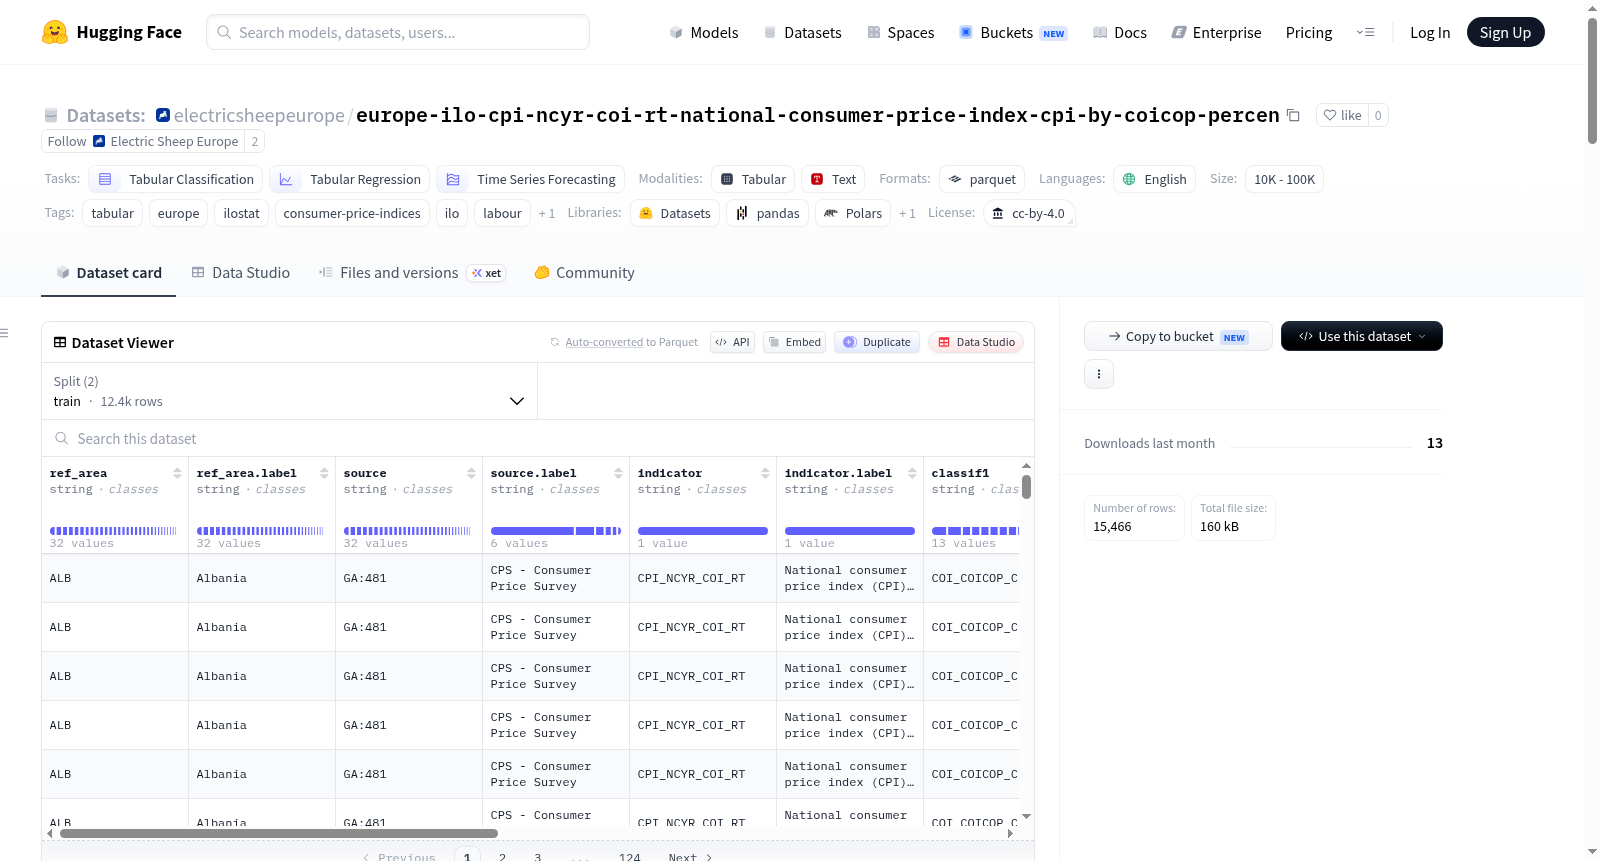1600x861 pixels.
Task: Expand the extra libraries +1 indicator
Action: click(x=907, y=213)
